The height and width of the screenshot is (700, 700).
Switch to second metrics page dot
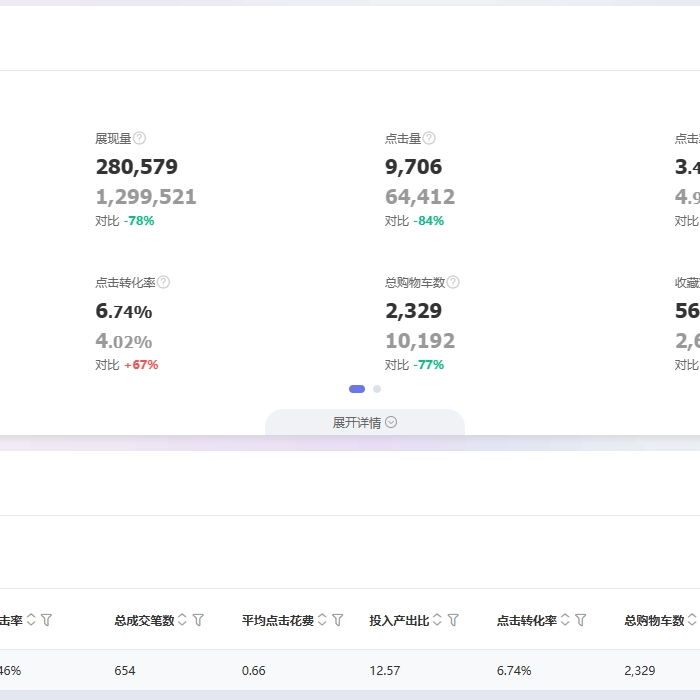tap(377, 389)
